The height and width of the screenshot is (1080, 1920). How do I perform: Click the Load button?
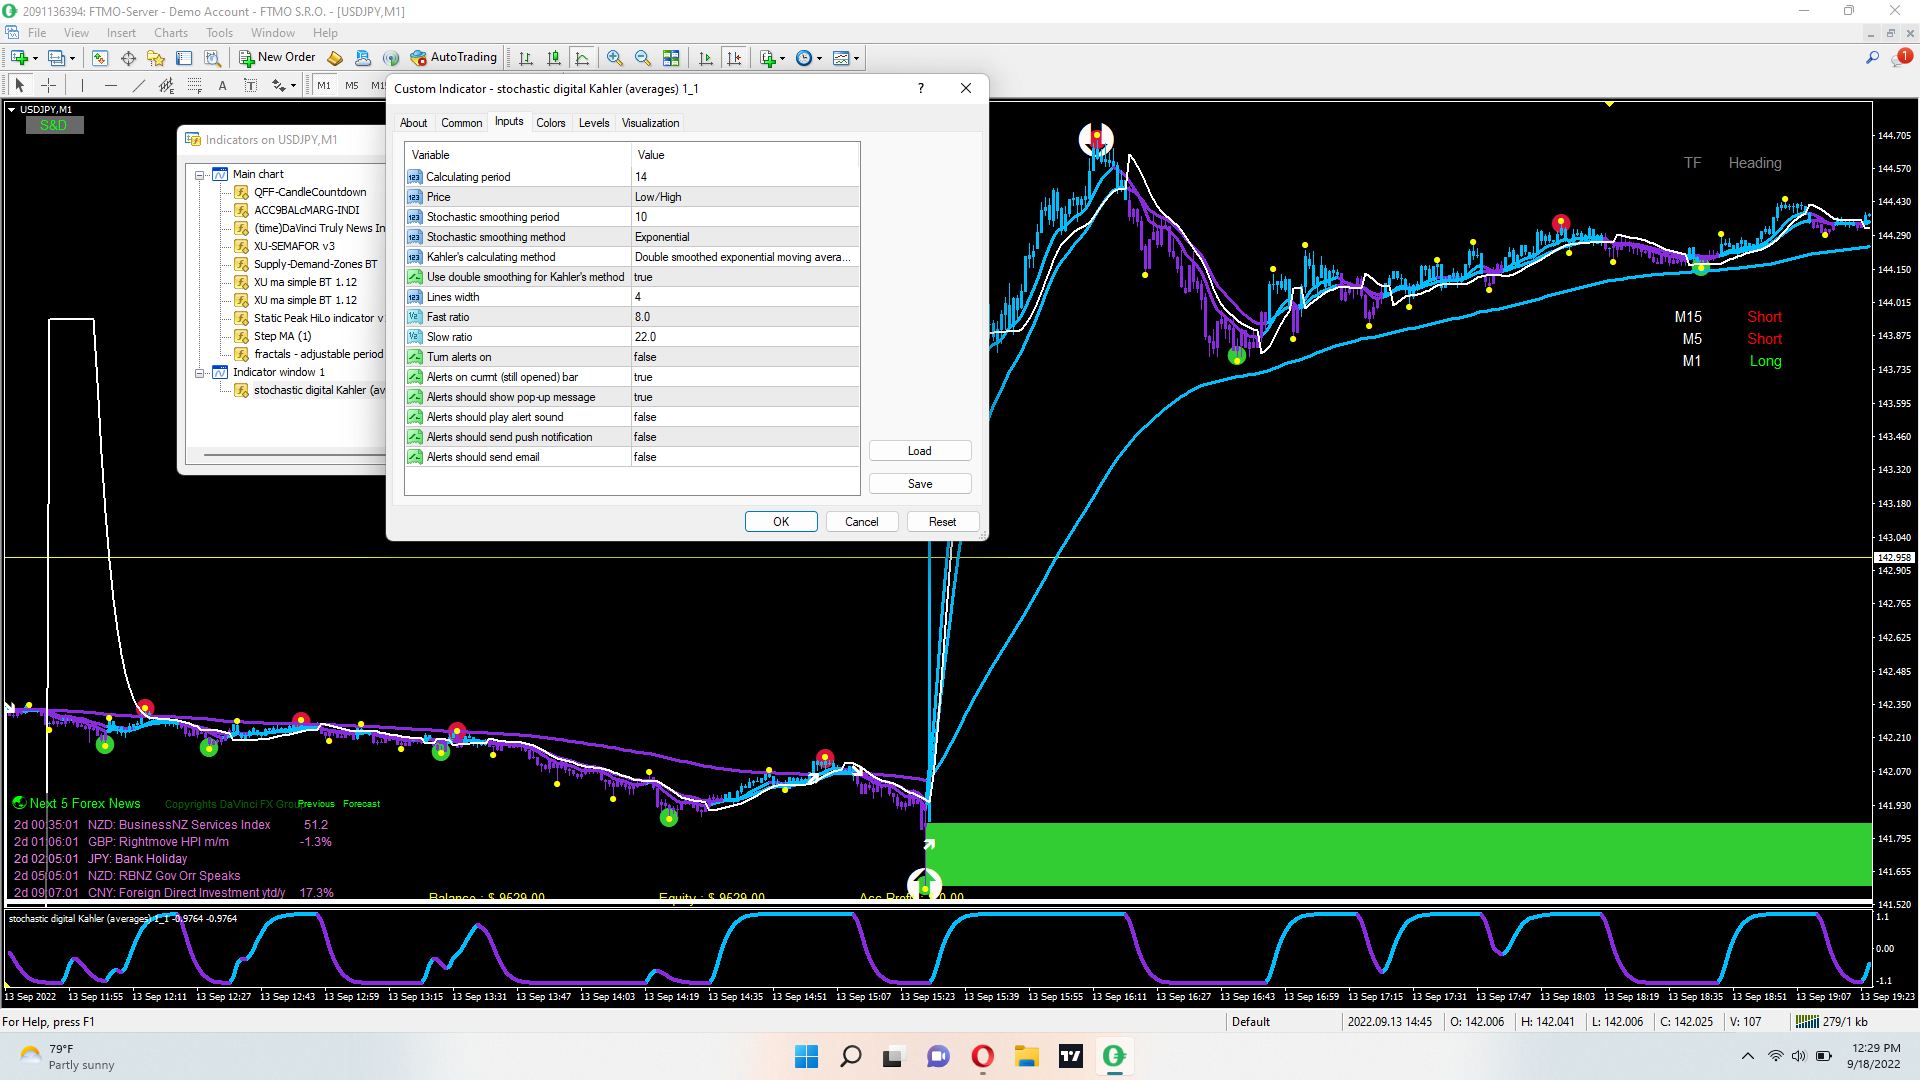[x=919, y=451]
